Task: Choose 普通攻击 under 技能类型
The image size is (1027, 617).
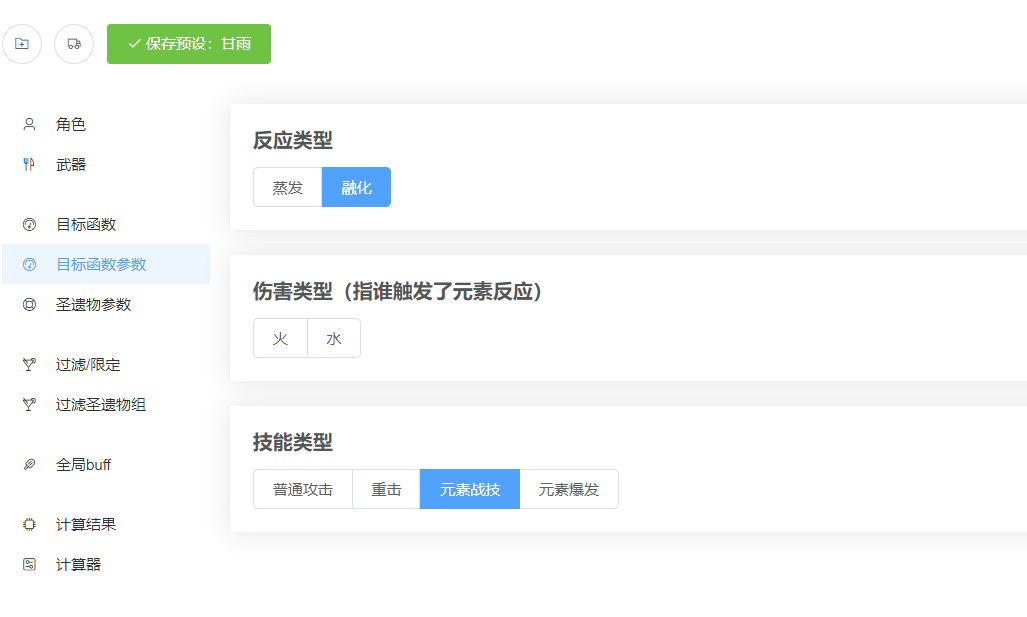Action: 302,488
